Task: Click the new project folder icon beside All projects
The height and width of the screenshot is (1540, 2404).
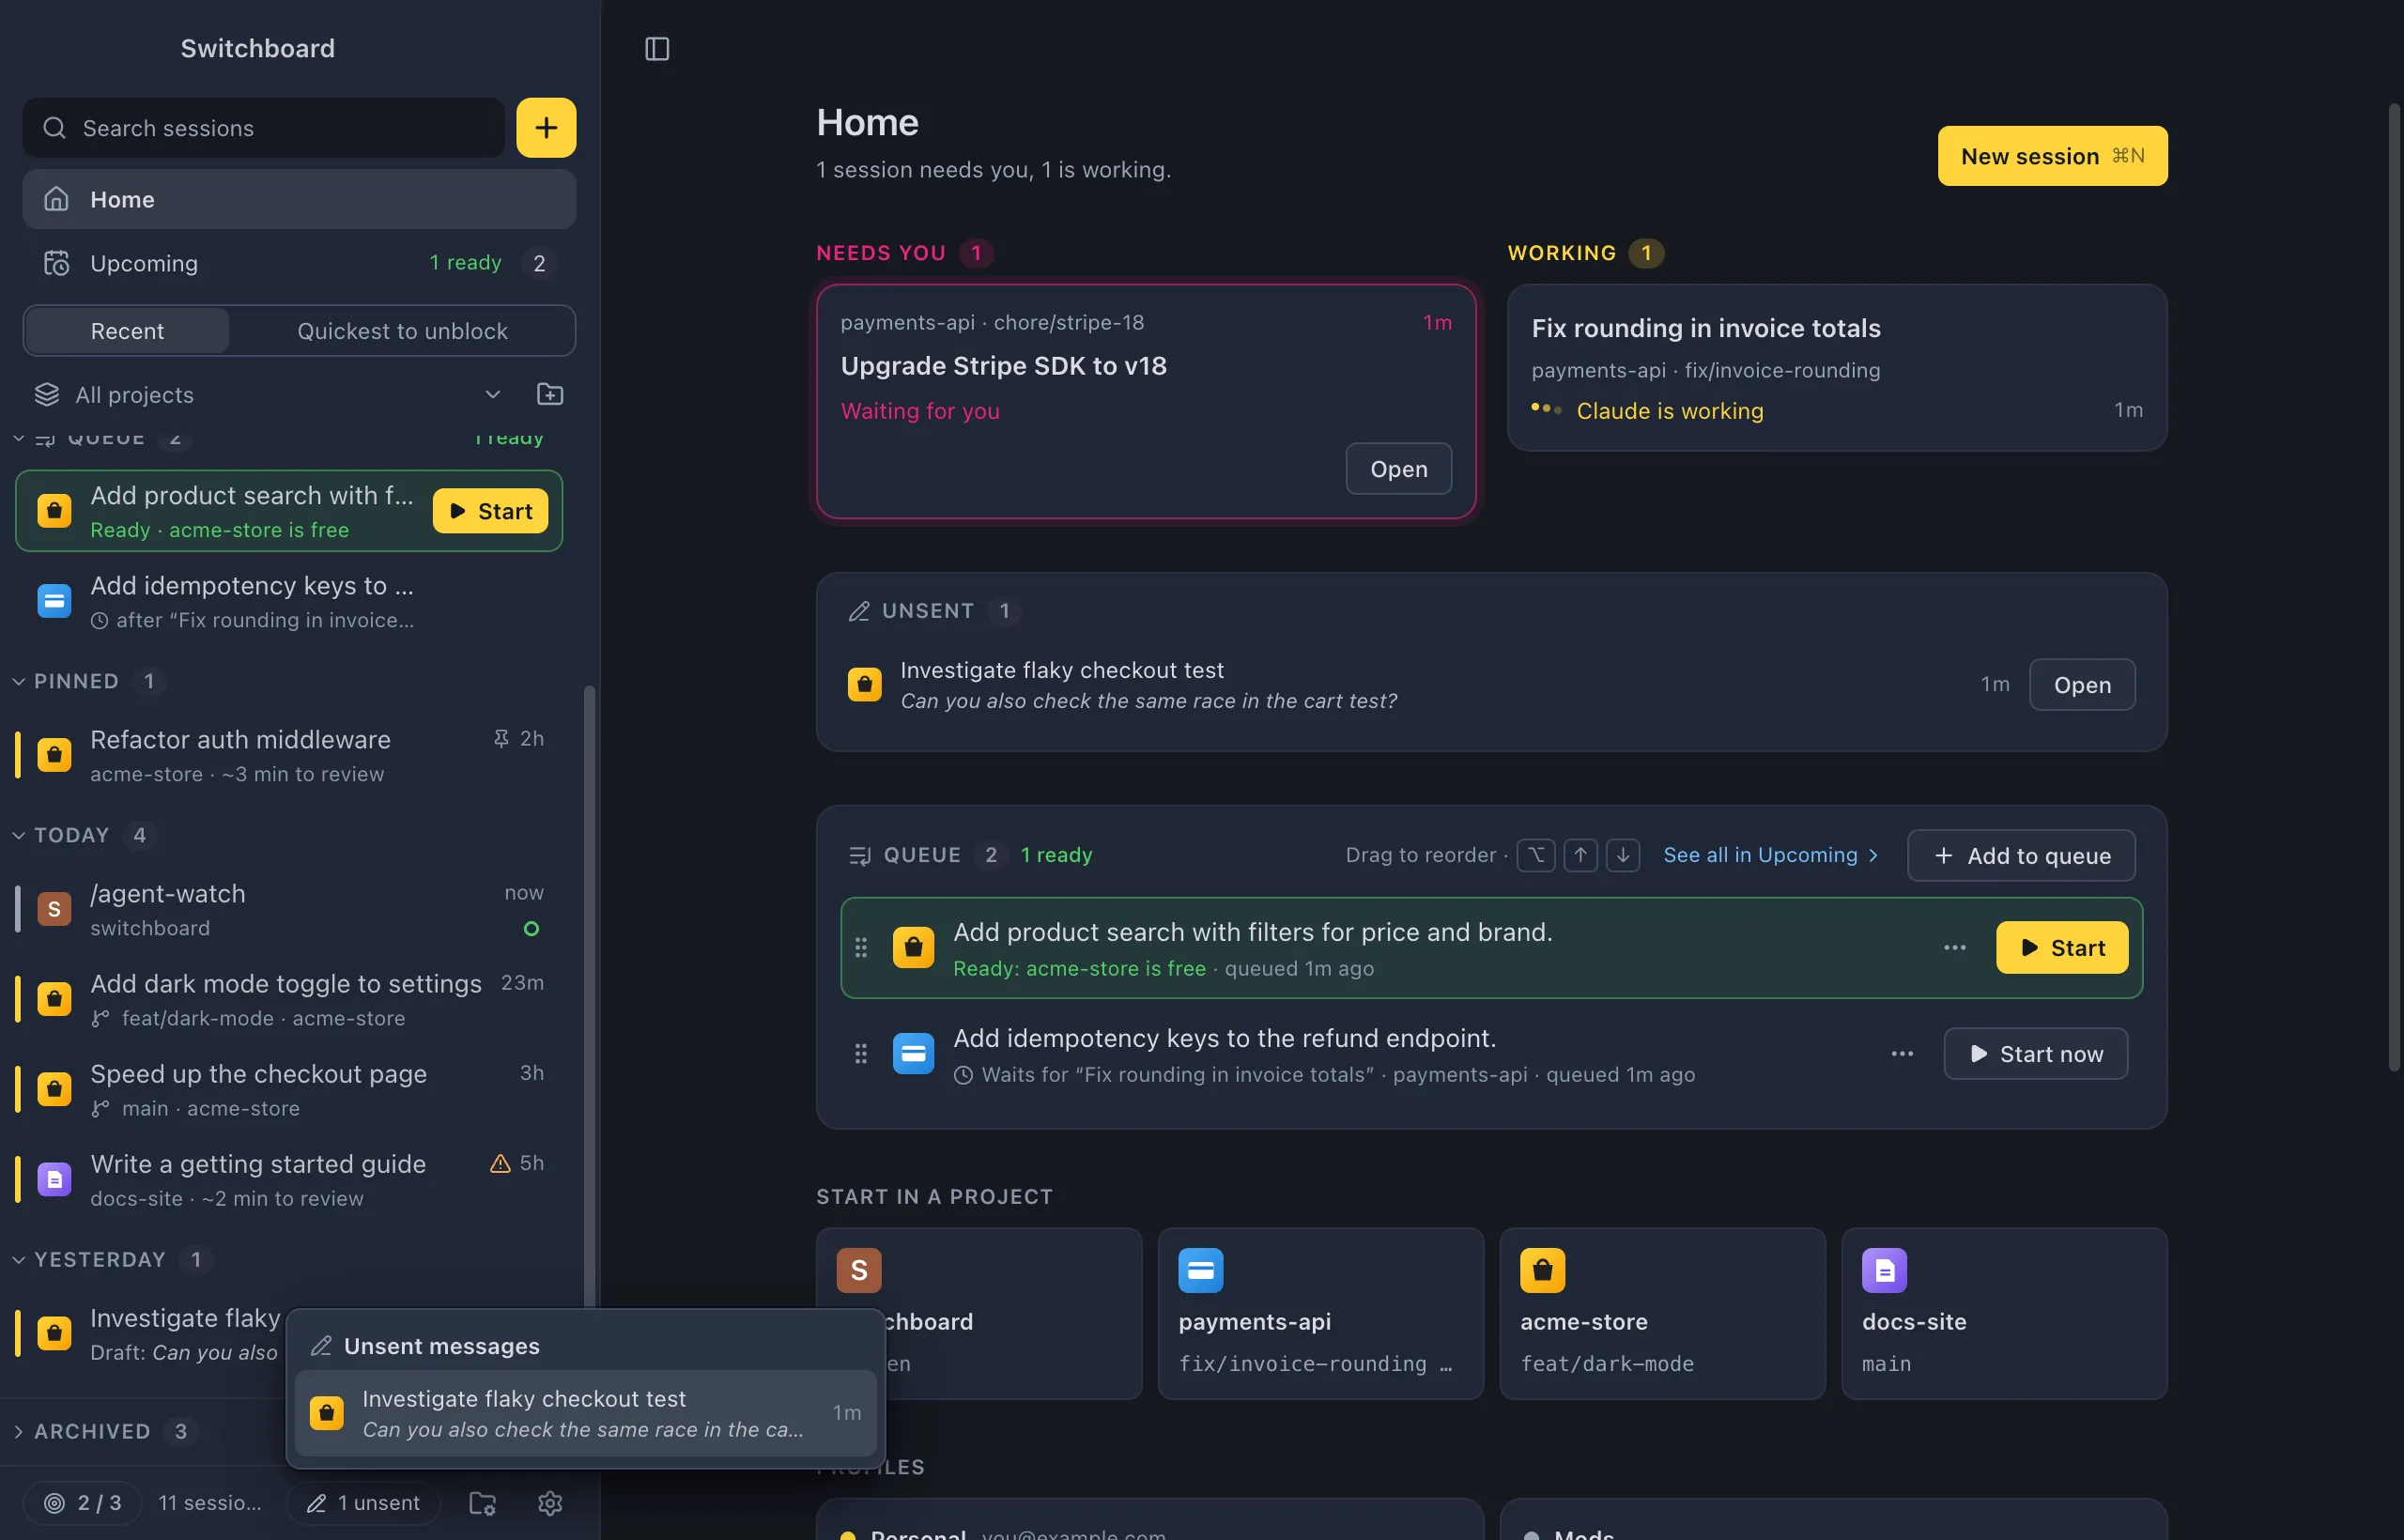Action: 550,394
